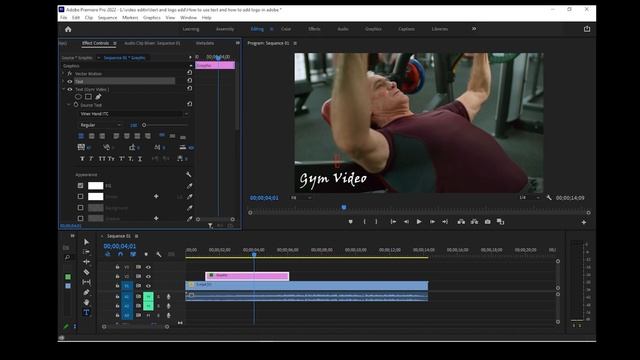Screen dimensions: 640x360
Task: Open Program monitor zoom level dropdown
Action: pyautogui.click(x=301, y=198)
